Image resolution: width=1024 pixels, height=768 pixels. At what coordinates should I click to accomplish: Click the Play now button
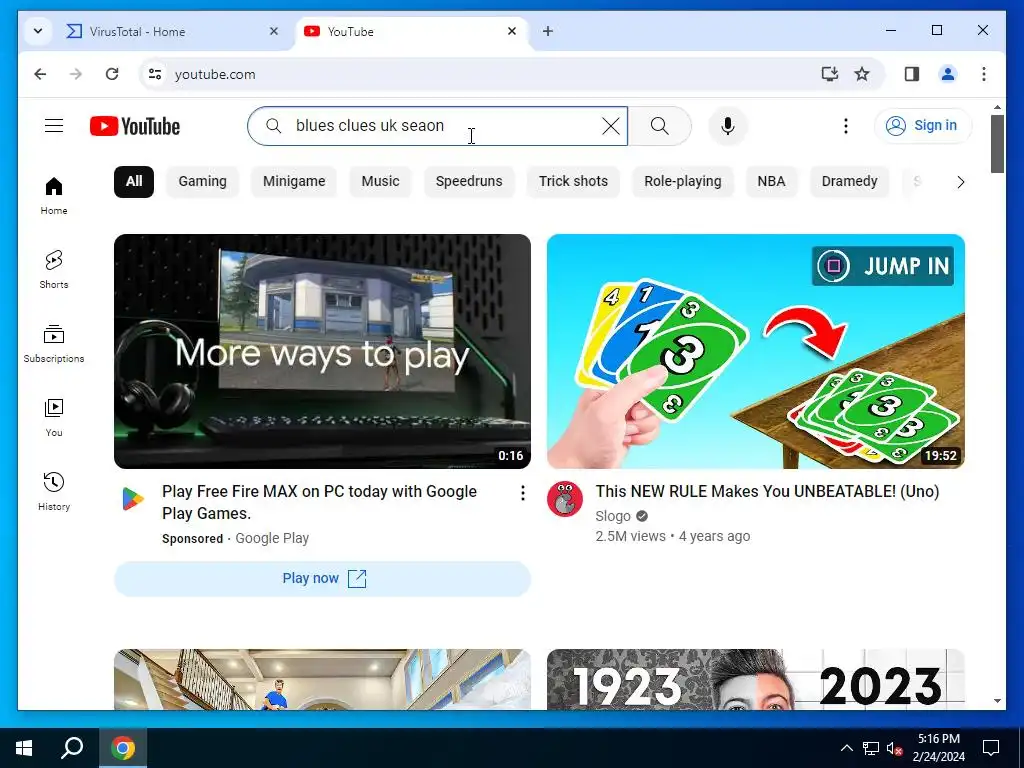click(x=323, y=579)
